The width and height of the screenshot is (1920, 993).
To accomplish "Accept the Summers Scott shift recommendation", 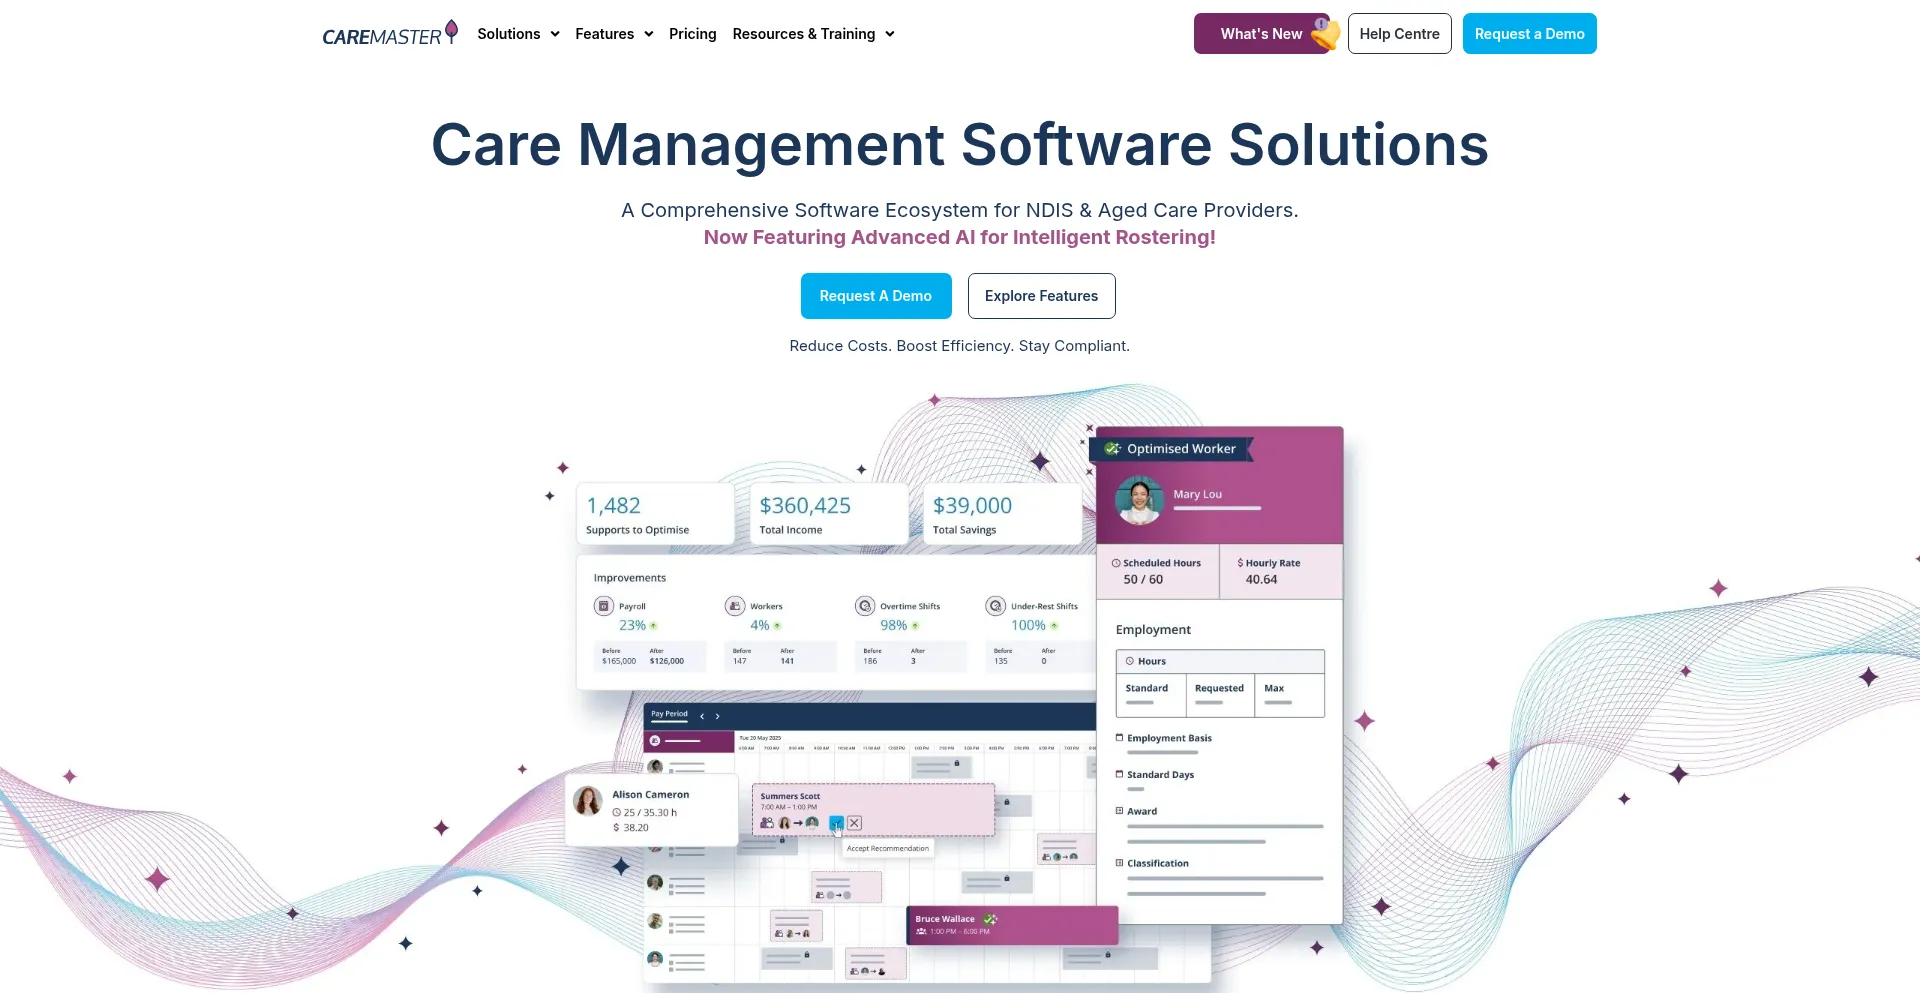I will click(x=836, y=823).
